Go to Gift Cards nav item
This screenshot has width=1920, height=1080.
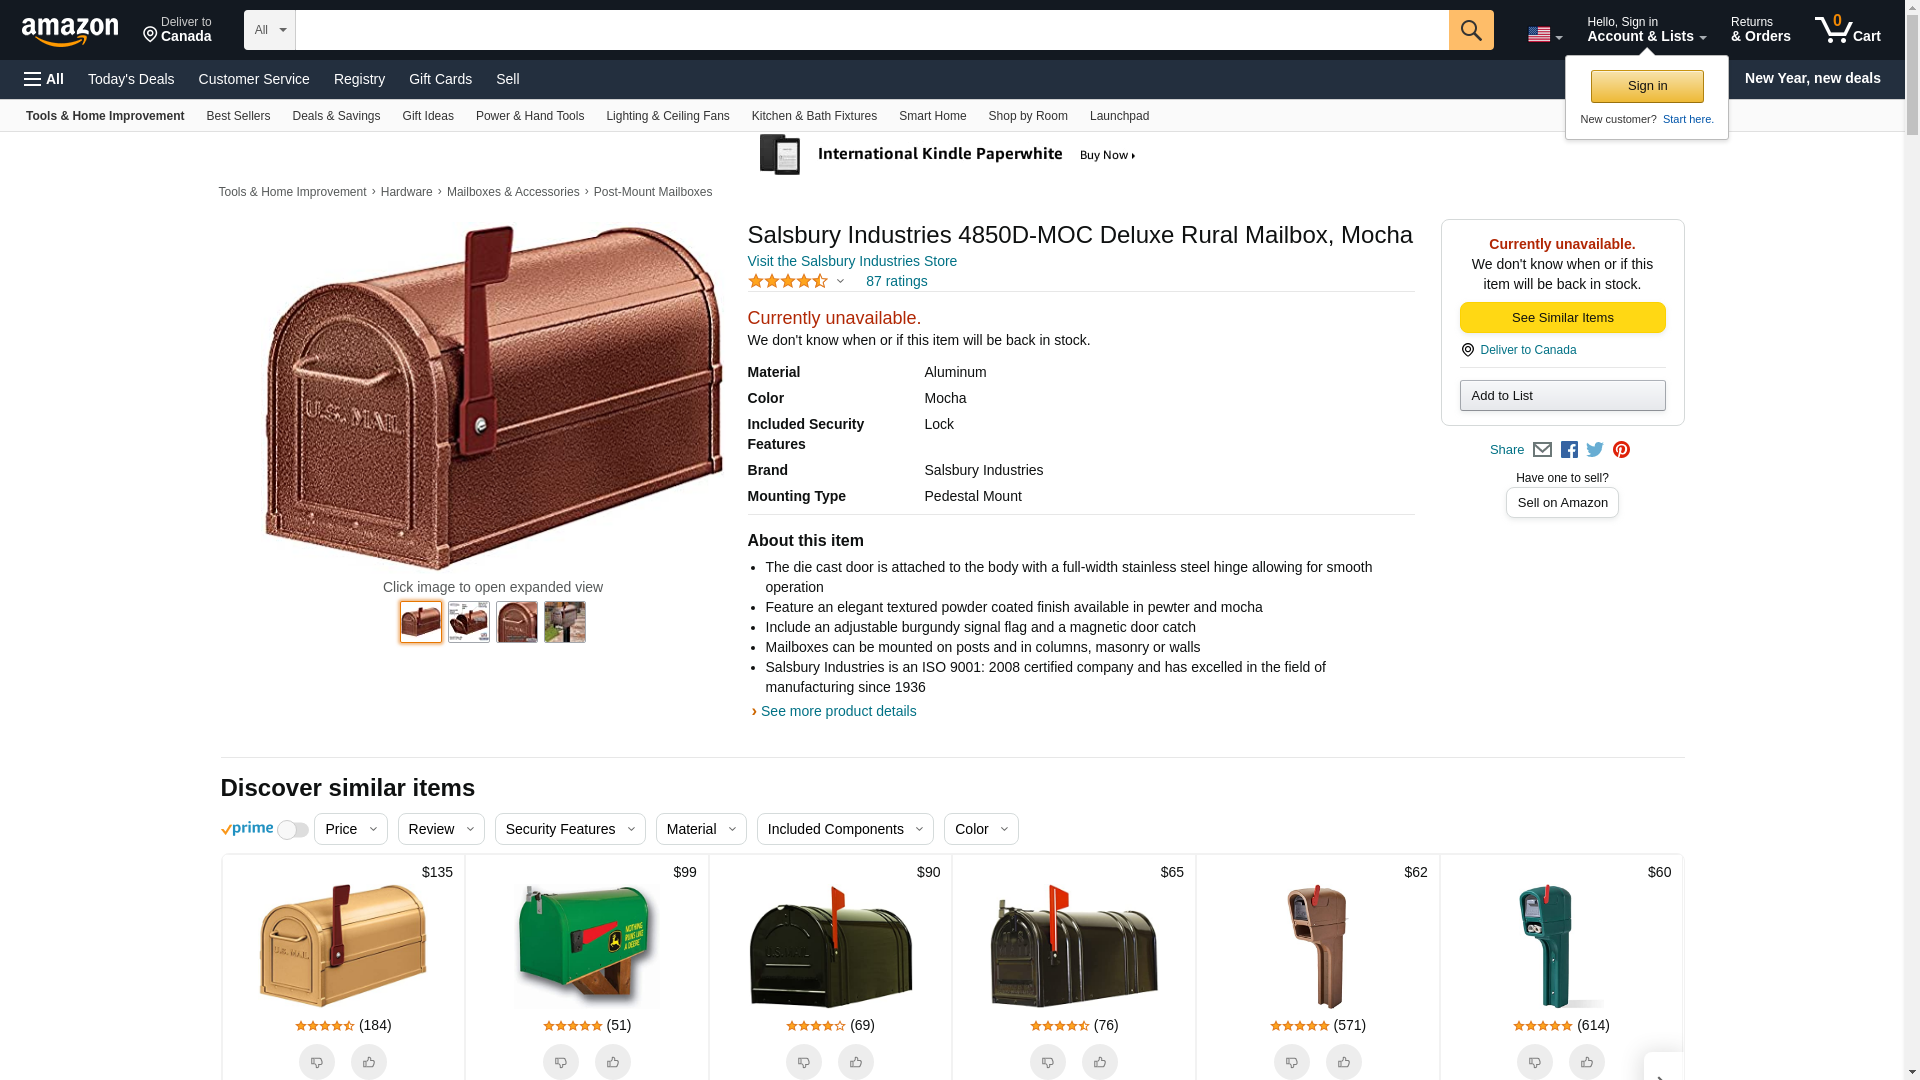click(440, 79)
